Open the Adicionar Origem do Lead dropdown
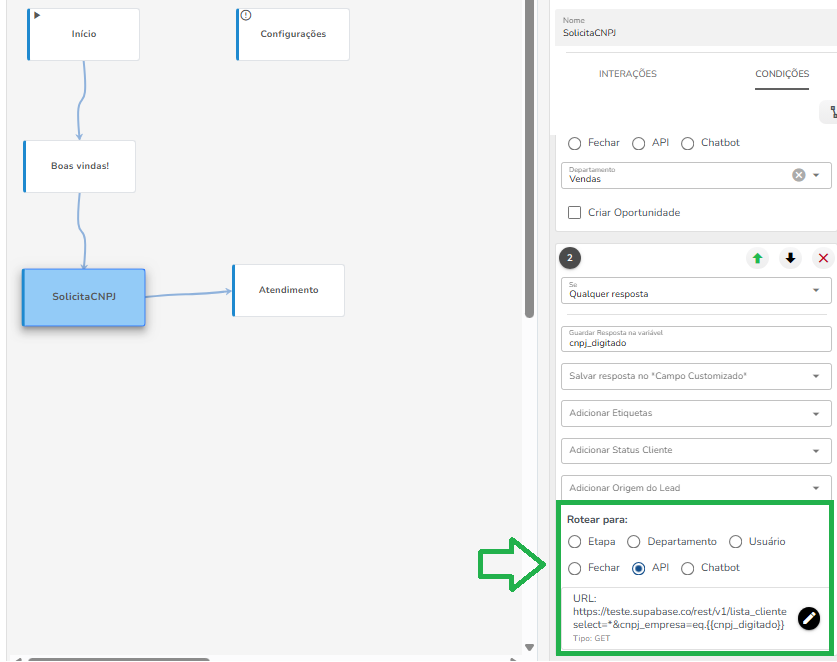The width and height of the screenshot is (837, 662). [x=696, y=487]
